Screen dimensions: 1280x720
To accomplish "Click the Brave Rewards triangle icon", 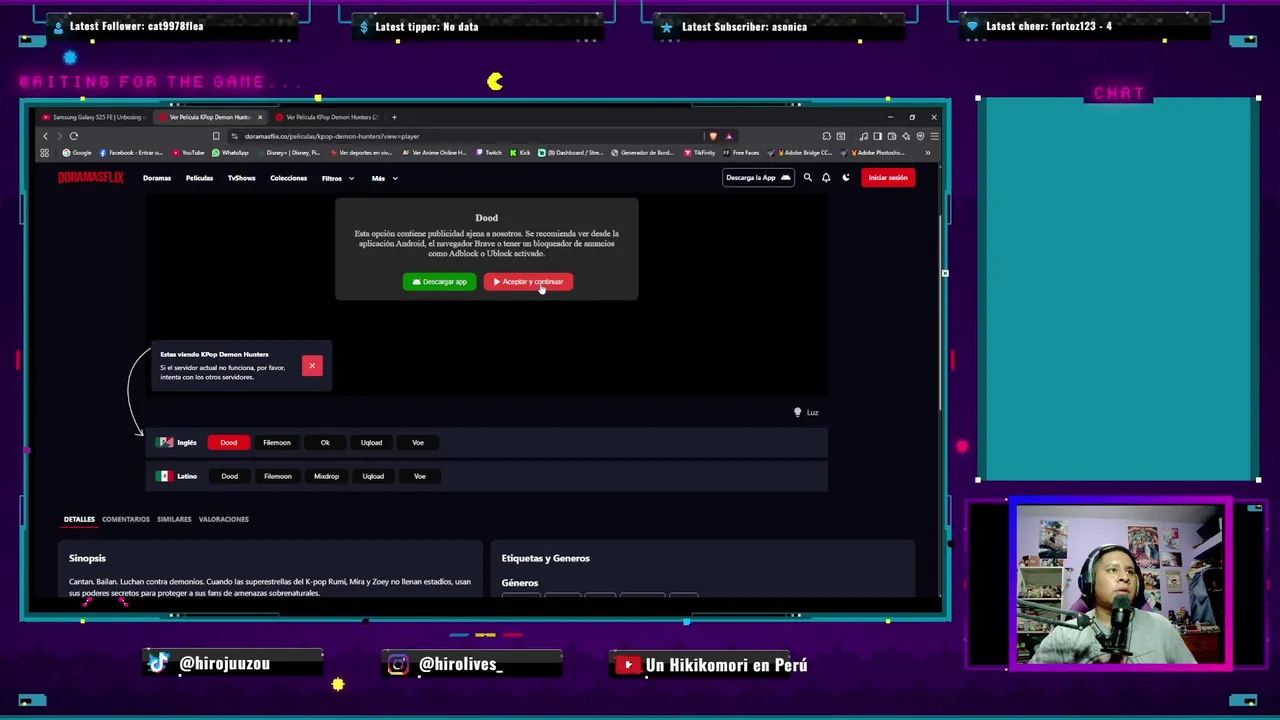I will click(x=729, y=136).
